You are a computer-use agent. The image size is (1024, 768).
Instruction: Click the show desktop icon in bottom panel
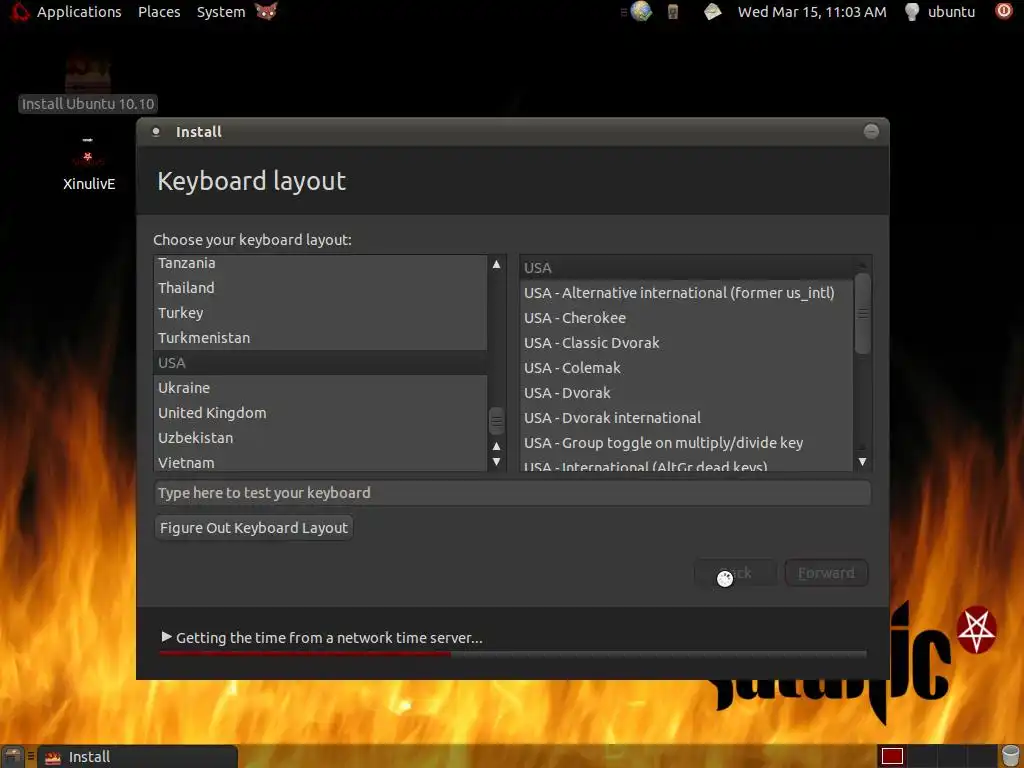(x=12, y=757)
